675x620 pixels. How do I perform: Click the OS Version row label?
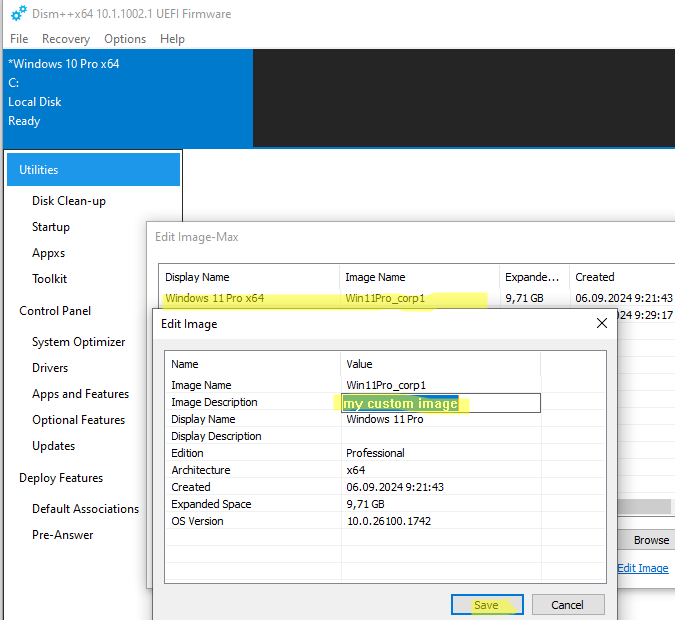pyautogui.click(x=197, y=521)
